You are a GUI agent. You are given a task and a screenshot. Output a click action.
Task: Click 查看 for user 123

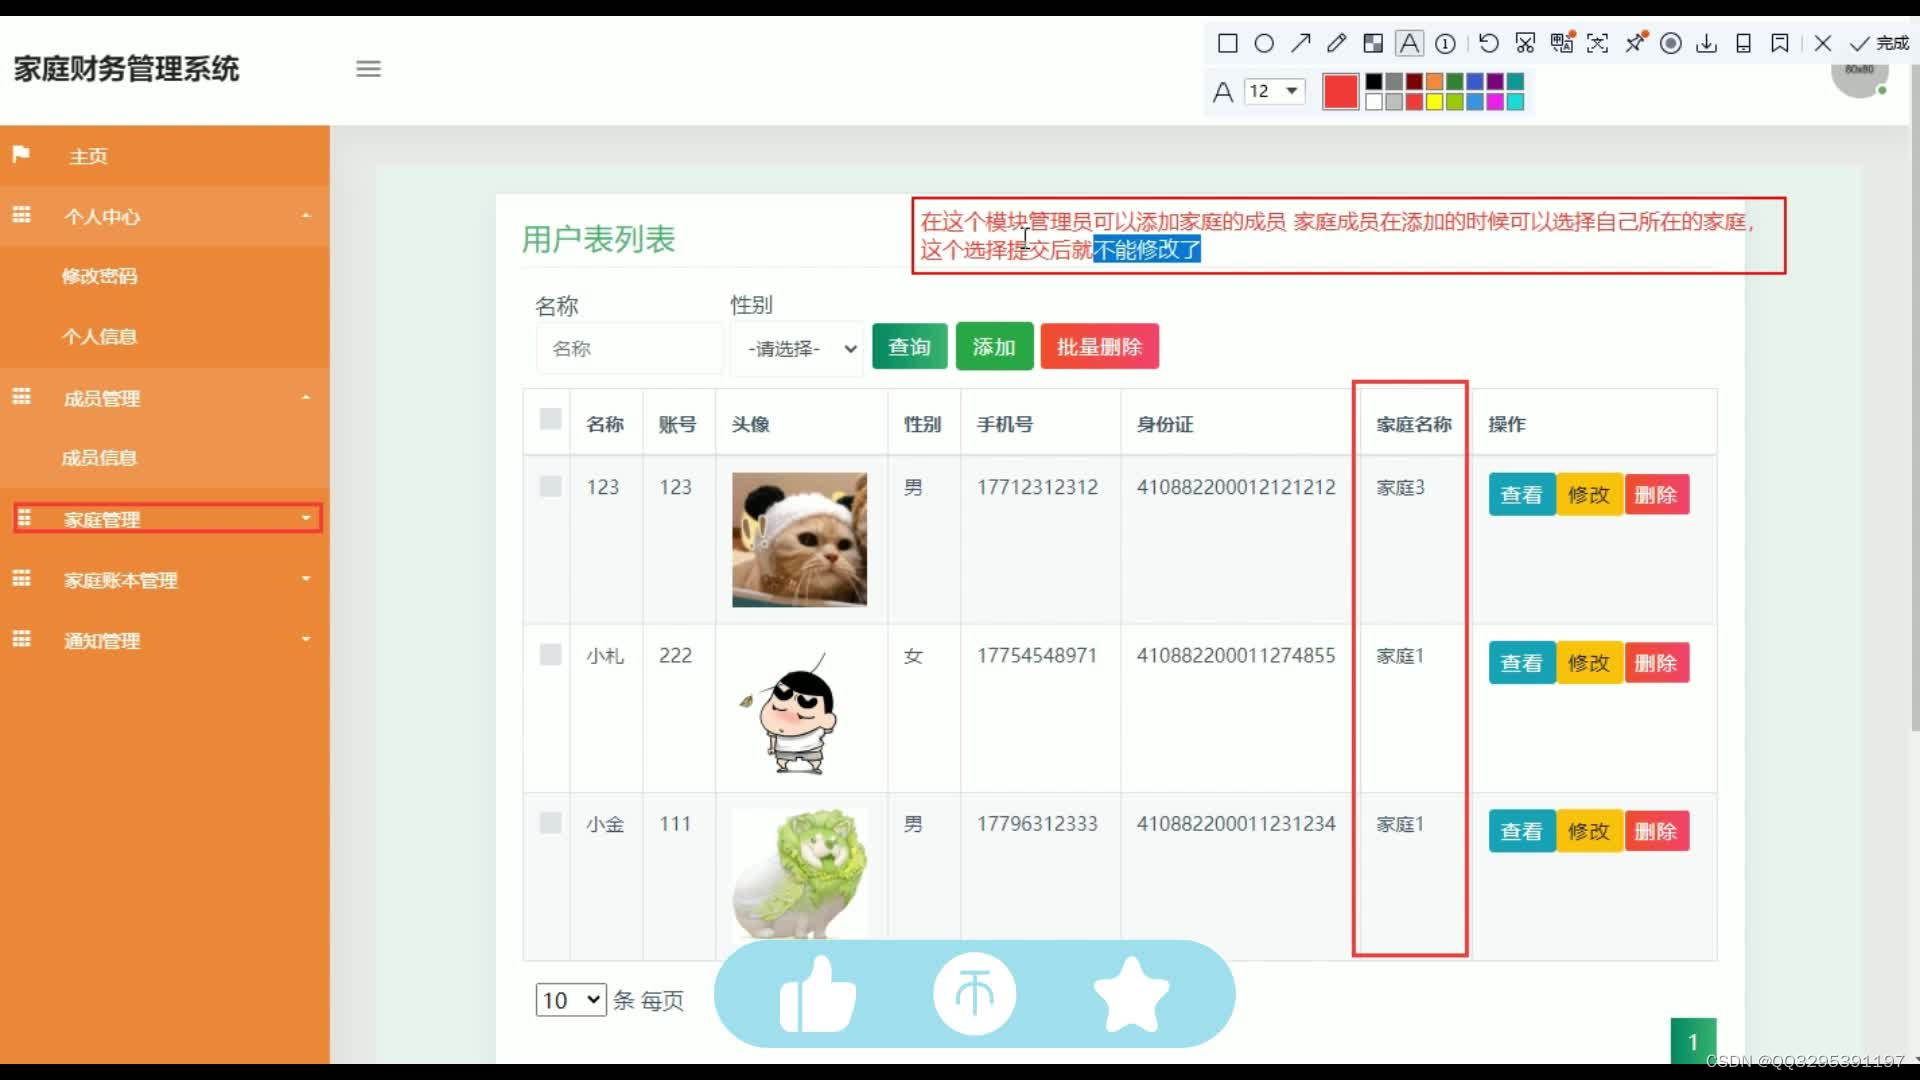click(1521, 495)
